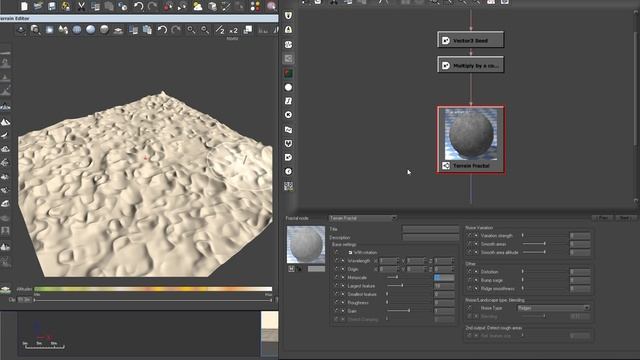The width and height of the screenshot is (640, 360).
Task: Click the Terrain Editor redo arrow
Action: 176,29
